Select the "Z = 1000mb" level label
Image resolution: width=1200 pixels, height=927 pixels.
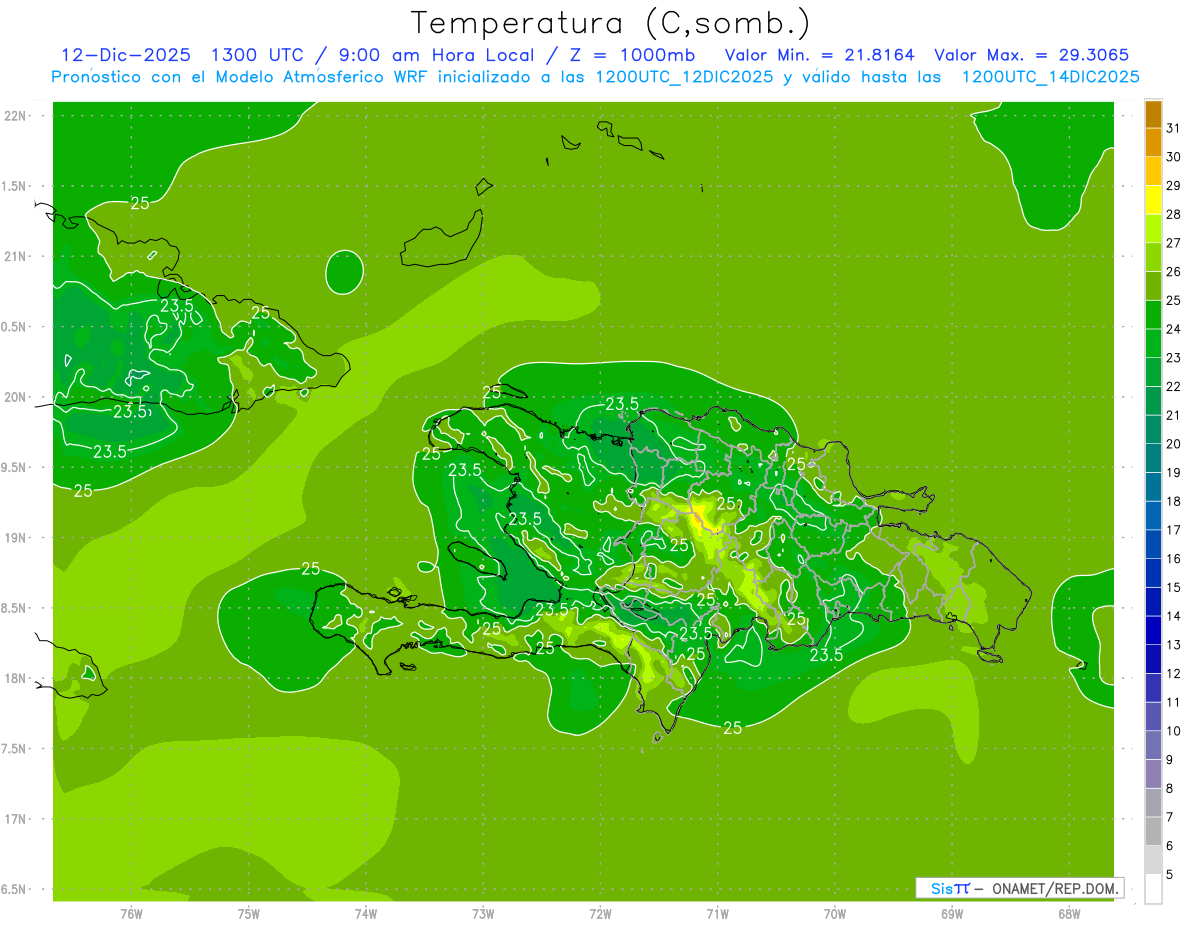point(632,55)
